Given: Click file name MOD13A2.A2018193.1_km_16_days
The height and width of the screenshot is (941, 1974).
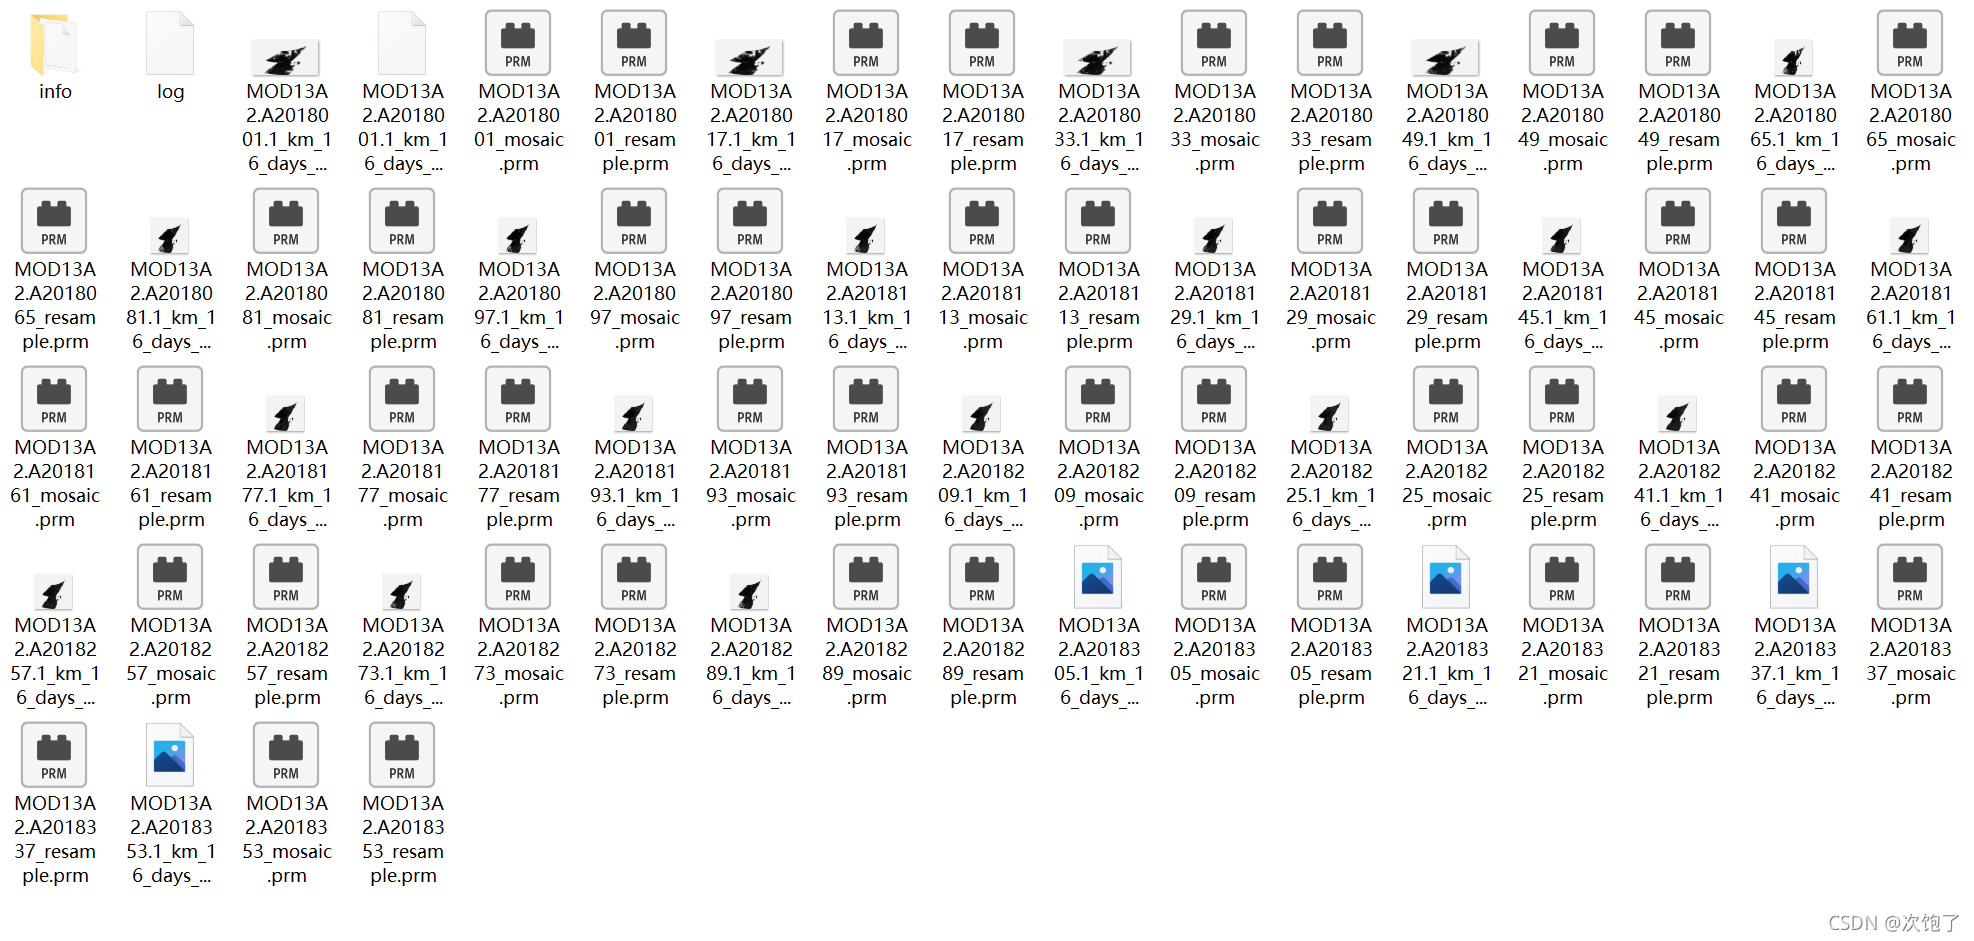Looking at the screenshot, I should pyautogui.click(x=635, y=483).
